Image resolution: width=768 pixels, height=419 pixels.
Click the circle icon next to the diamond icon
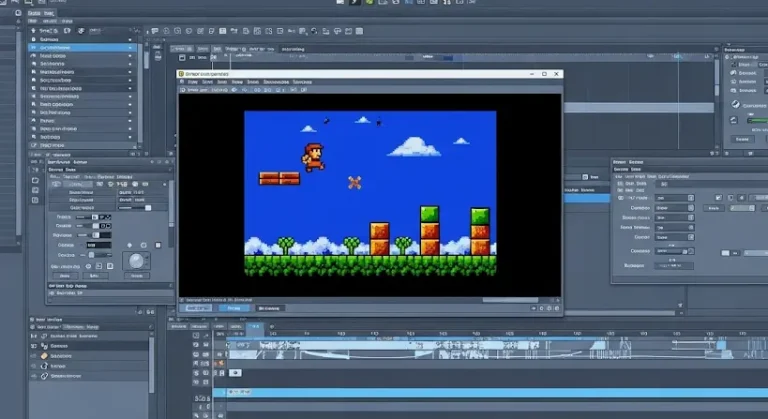(144, 245)
